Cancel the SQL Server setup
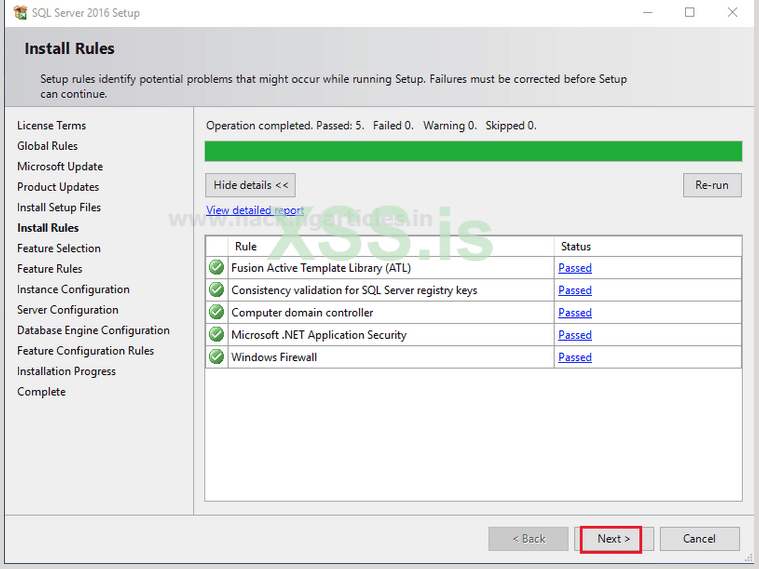The image size is (759, 569). pyautogui.click(x=699, y=539)
